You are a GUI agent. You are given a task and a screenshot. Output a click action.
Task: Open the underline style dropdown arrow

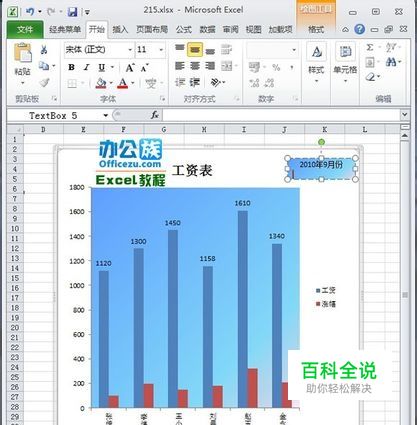click(112, 67)
